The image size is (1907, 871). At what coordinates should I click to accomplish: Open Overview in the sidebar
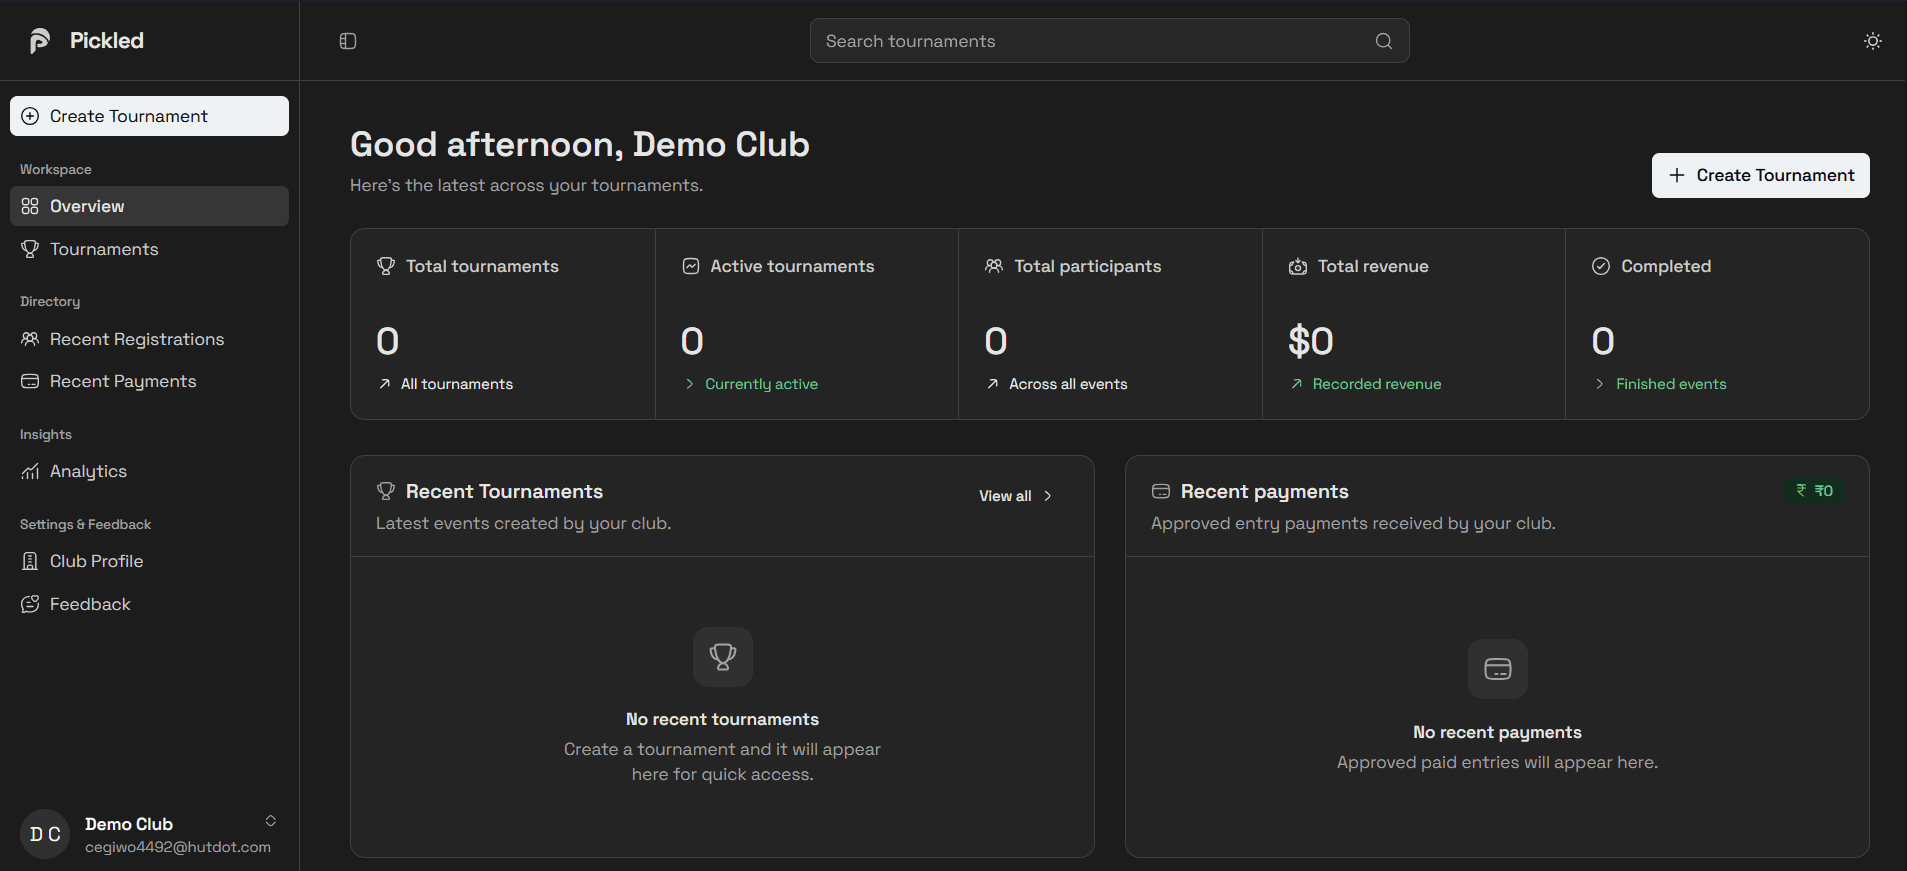tap(150, 206)
